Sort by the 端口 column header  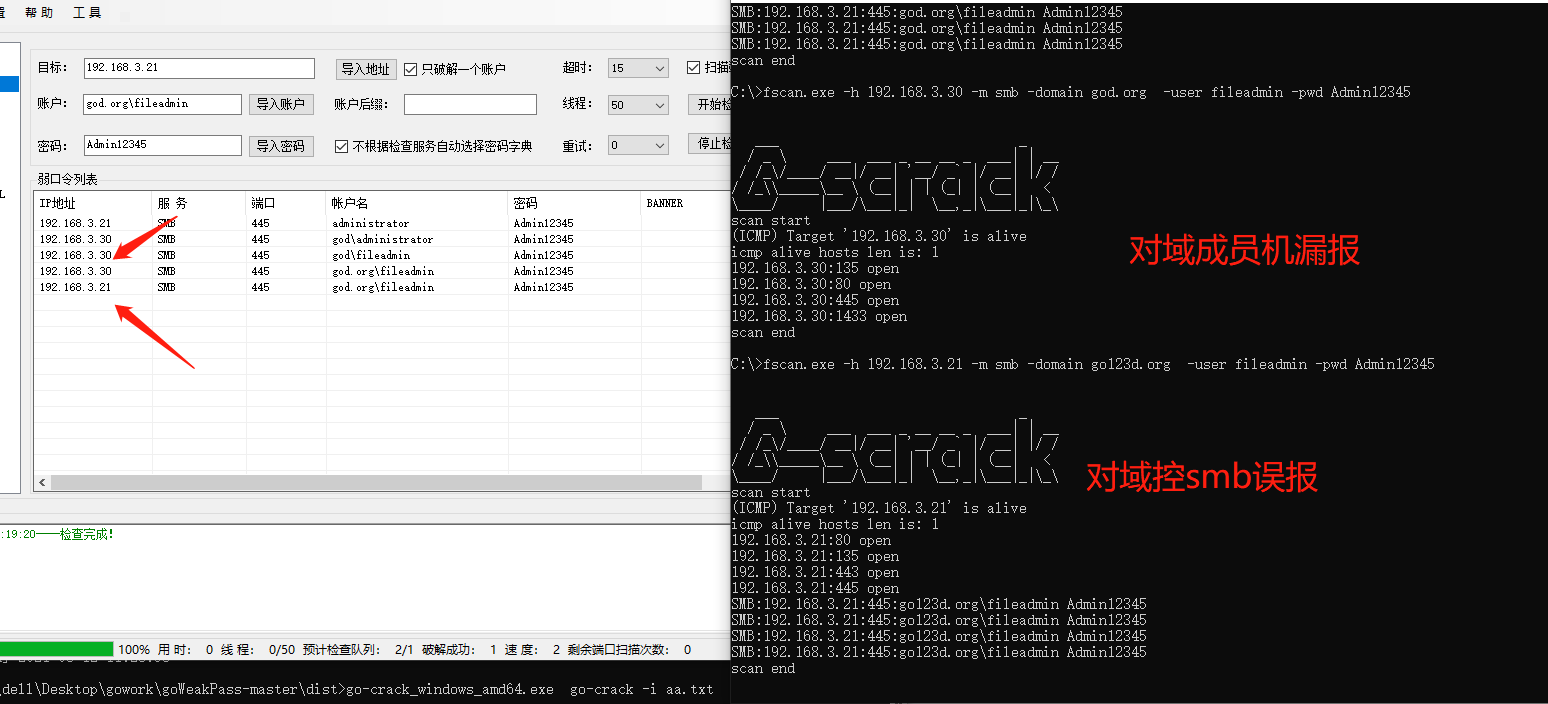287,203
